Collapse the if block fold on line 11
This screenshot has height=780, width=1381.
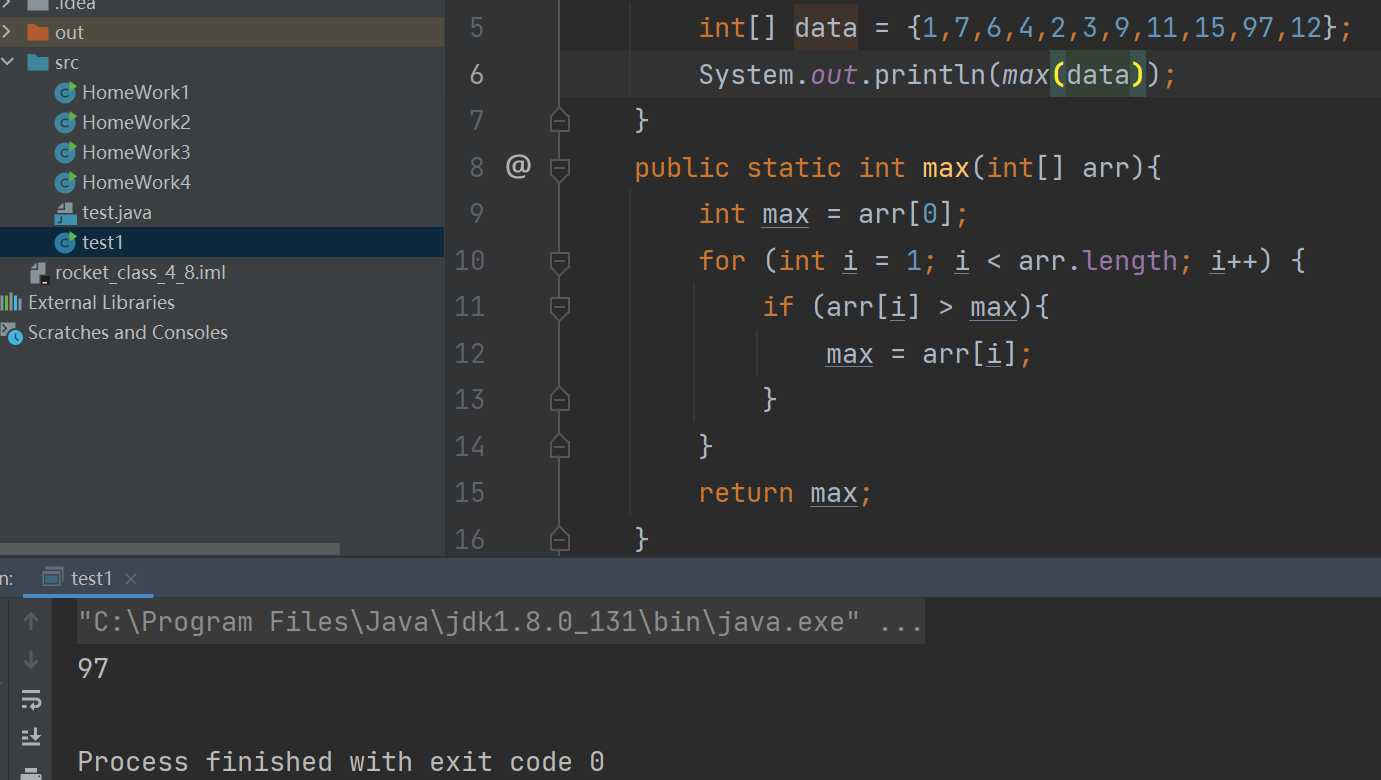[x=560, y=307]
